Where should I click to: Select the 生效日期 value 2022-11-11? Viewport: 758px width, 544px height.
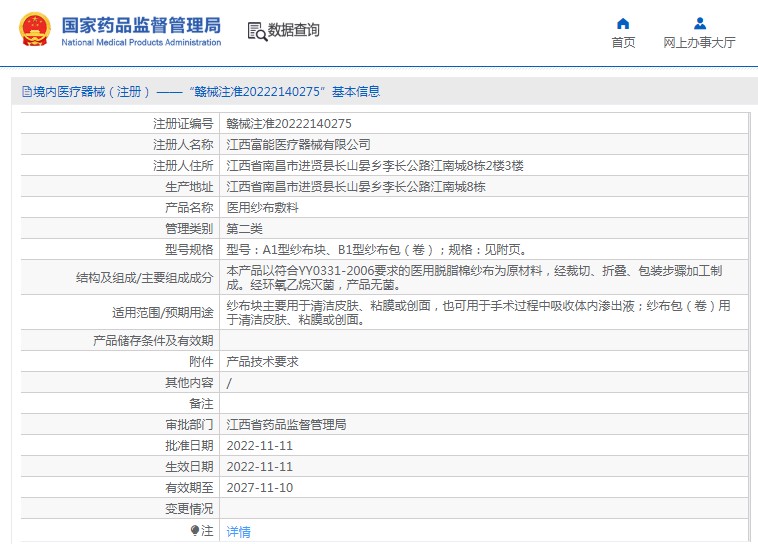click(260, 467)
